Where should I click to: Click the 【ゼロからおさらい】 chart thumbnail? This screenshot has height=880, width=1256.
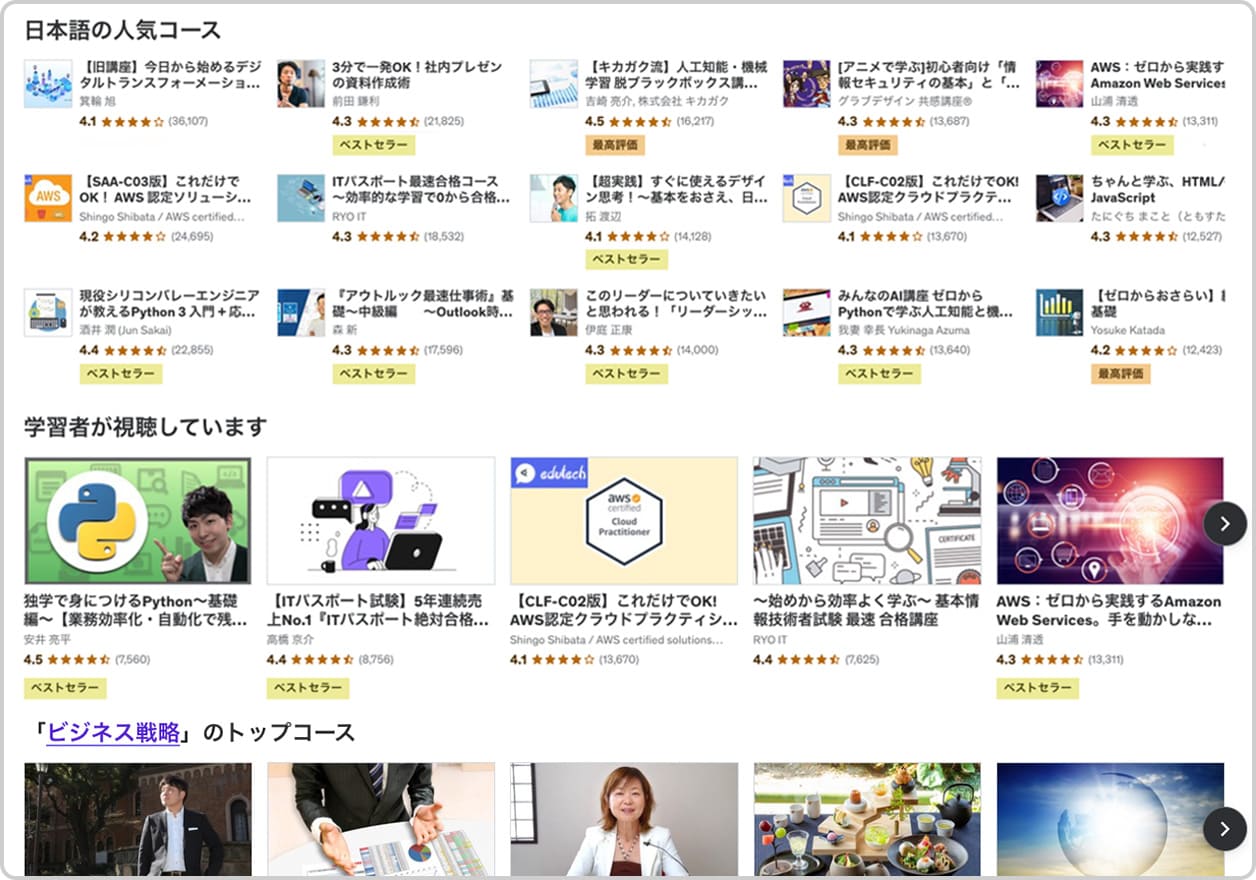[x=1060, y=312]
